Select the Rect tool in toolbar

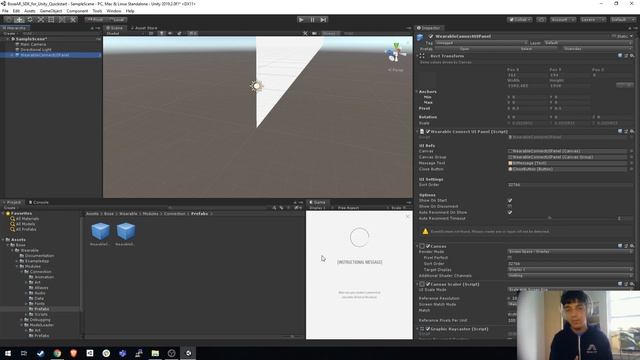(x=51, y=20)
